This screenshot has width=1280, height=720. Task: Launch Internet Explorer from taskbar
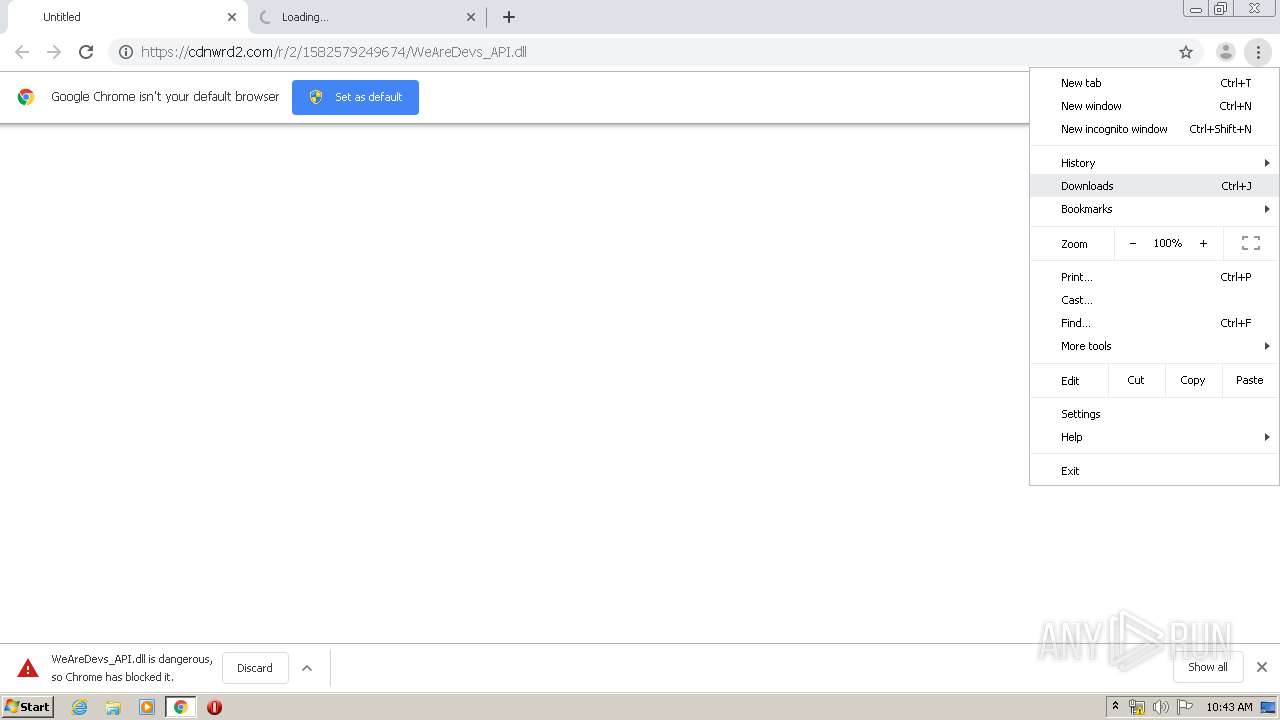(80, 707)
